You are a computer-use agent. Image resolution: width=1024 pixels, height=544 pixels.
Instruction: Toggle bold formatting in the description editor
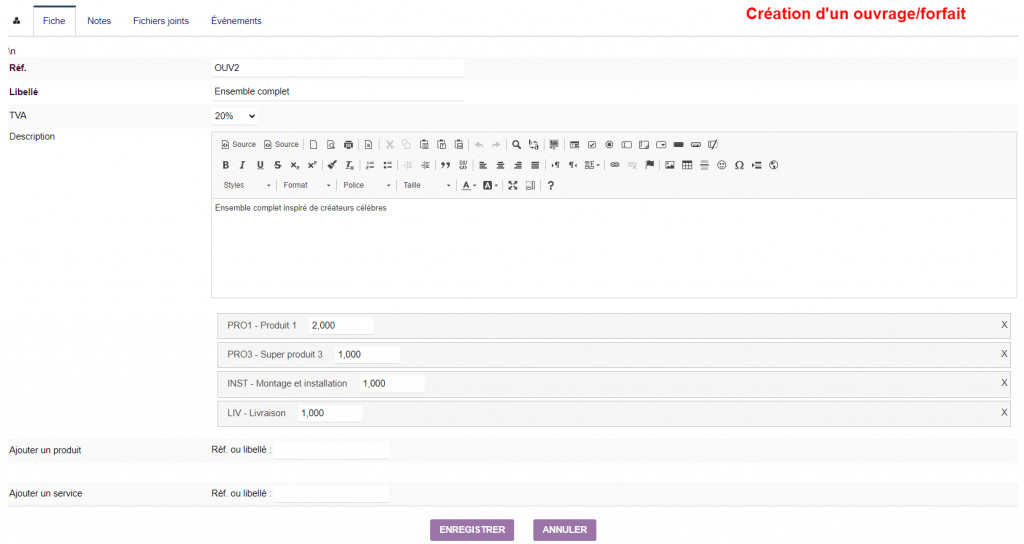[225, 165]
